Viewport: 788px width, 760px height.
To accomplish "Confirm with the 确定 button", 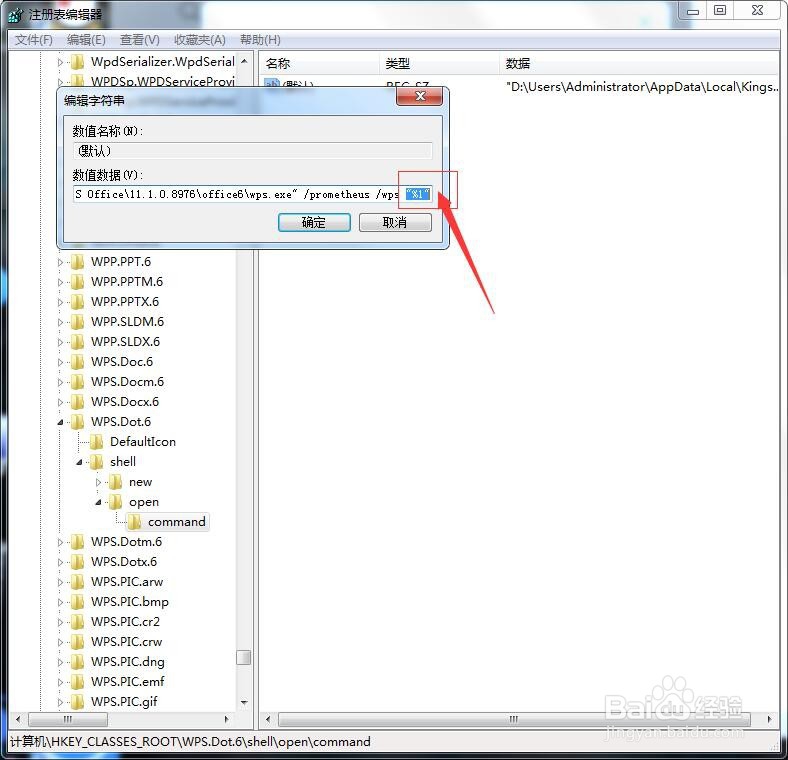I will (x=314, y=222).
